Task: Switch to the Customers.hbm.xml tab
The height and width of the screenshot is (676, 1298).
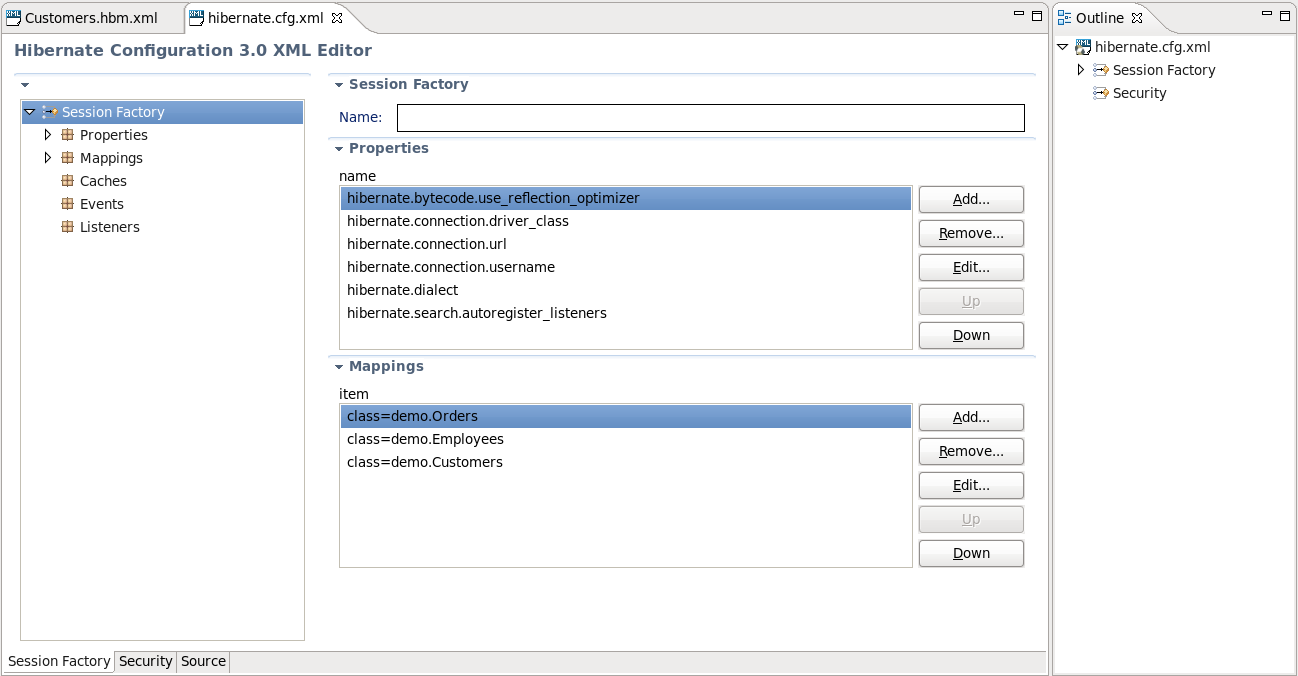Action: click(92, 16)
